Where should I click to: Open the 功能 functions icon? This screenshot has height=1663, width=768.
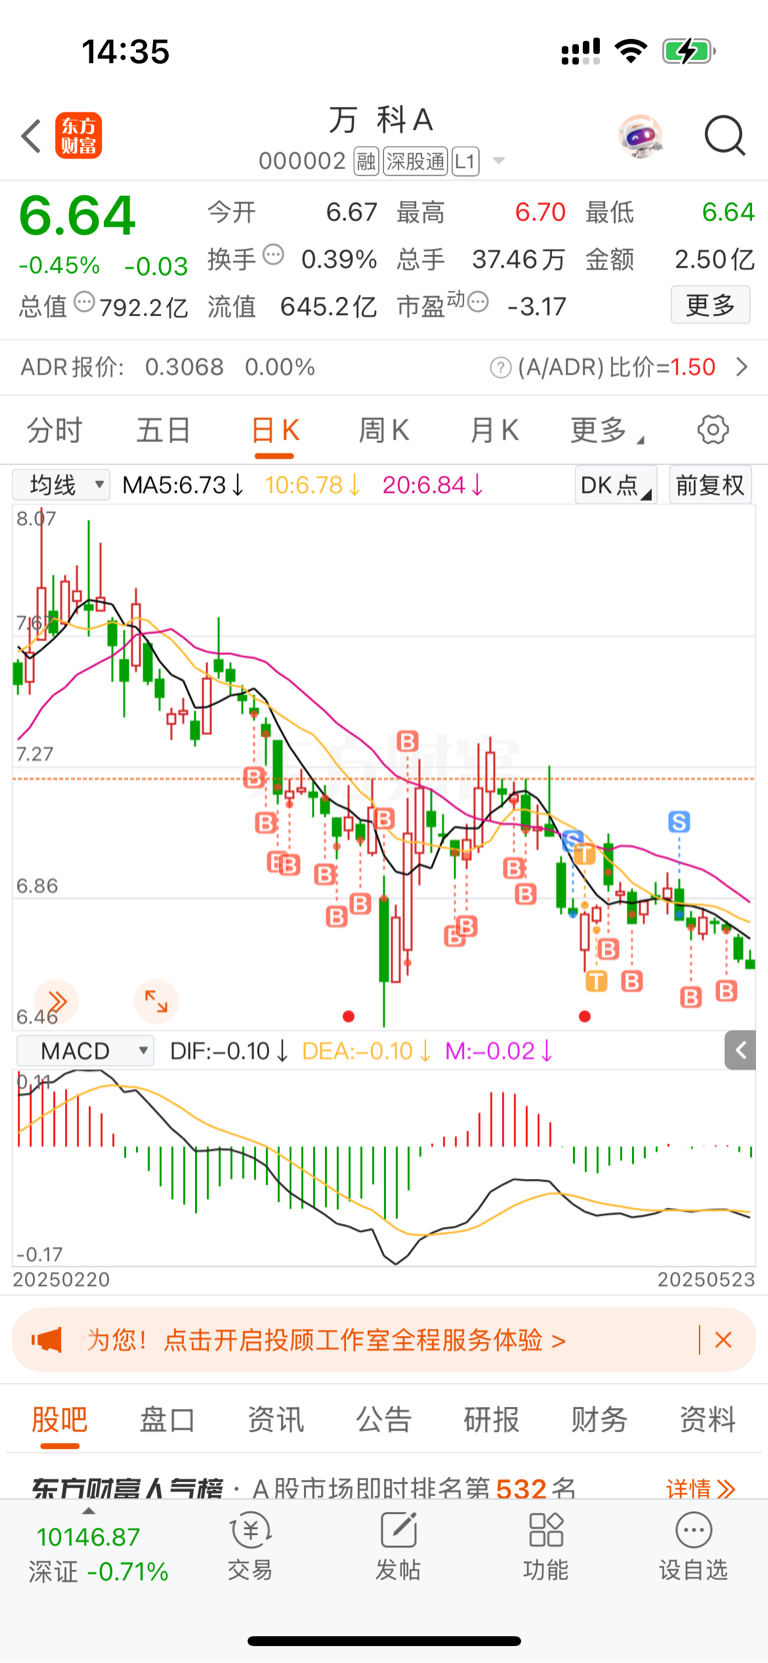[x=546, y=1546]
